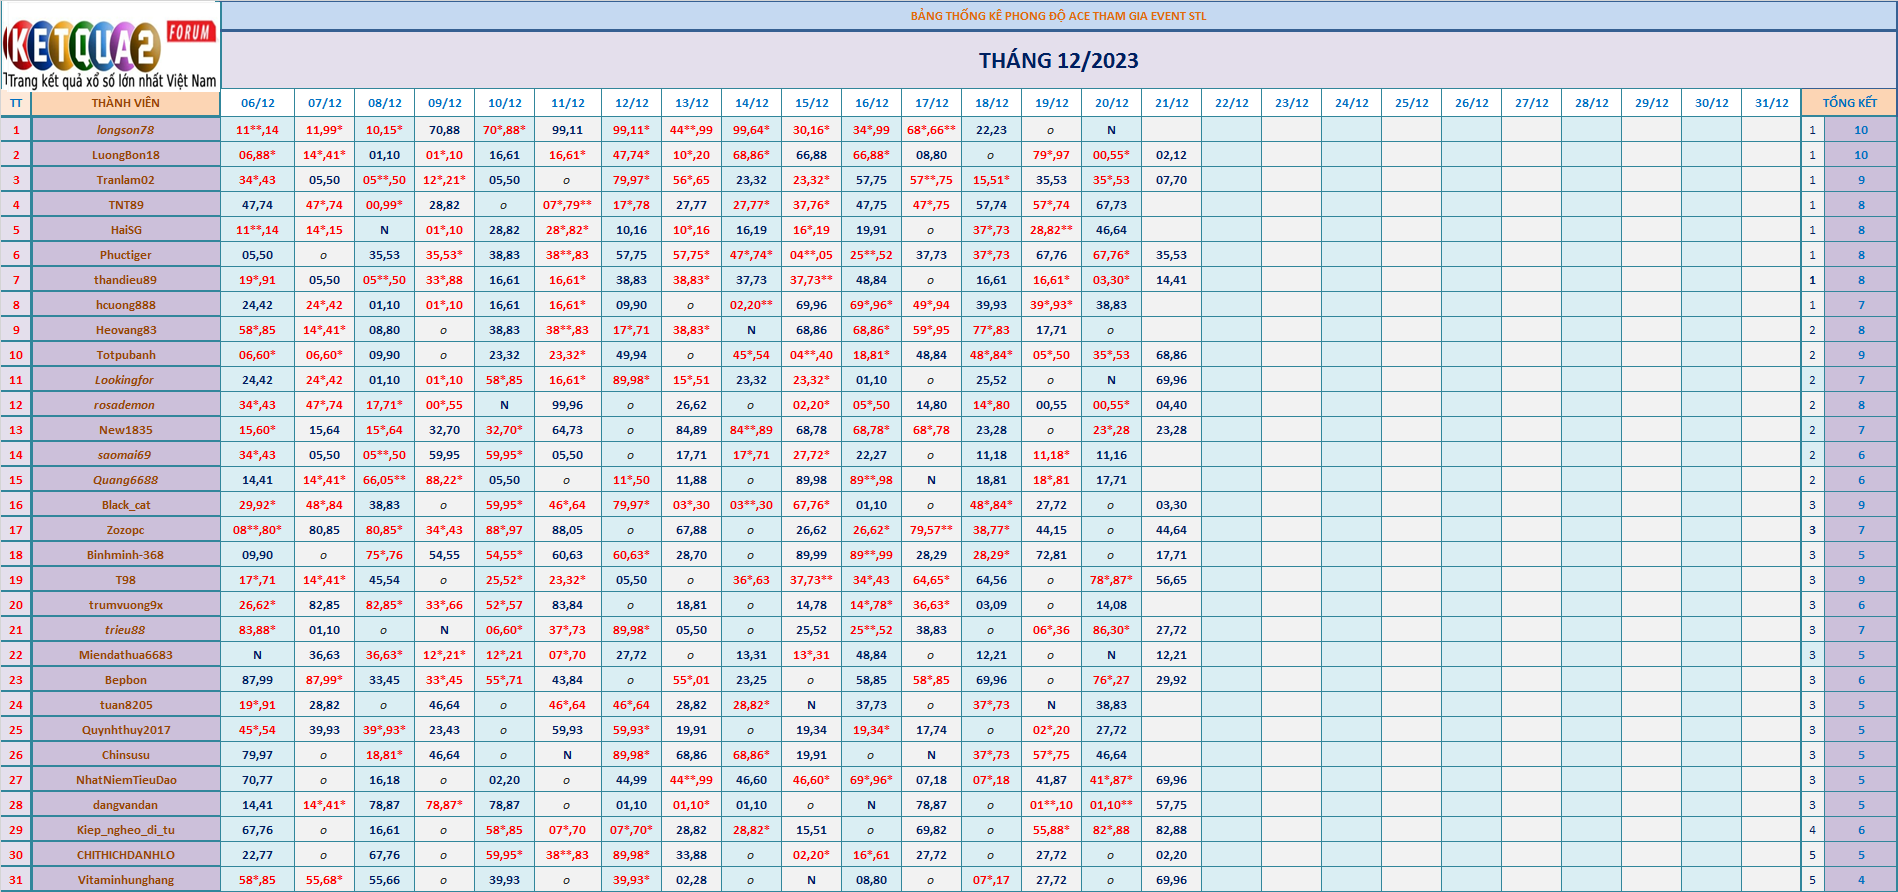Select Phuctiger's 21/12 cell showing 35,53
Screen dimensions: 1898x892
[1172, 255]
